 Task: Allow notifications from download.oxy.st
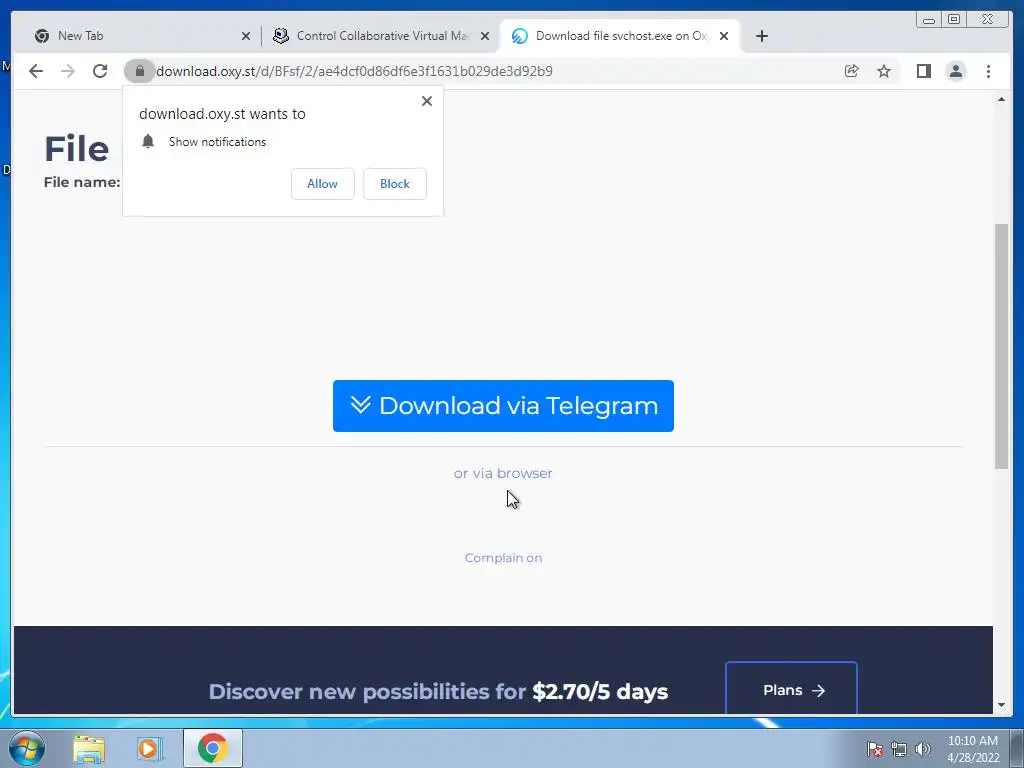(323, 184)
